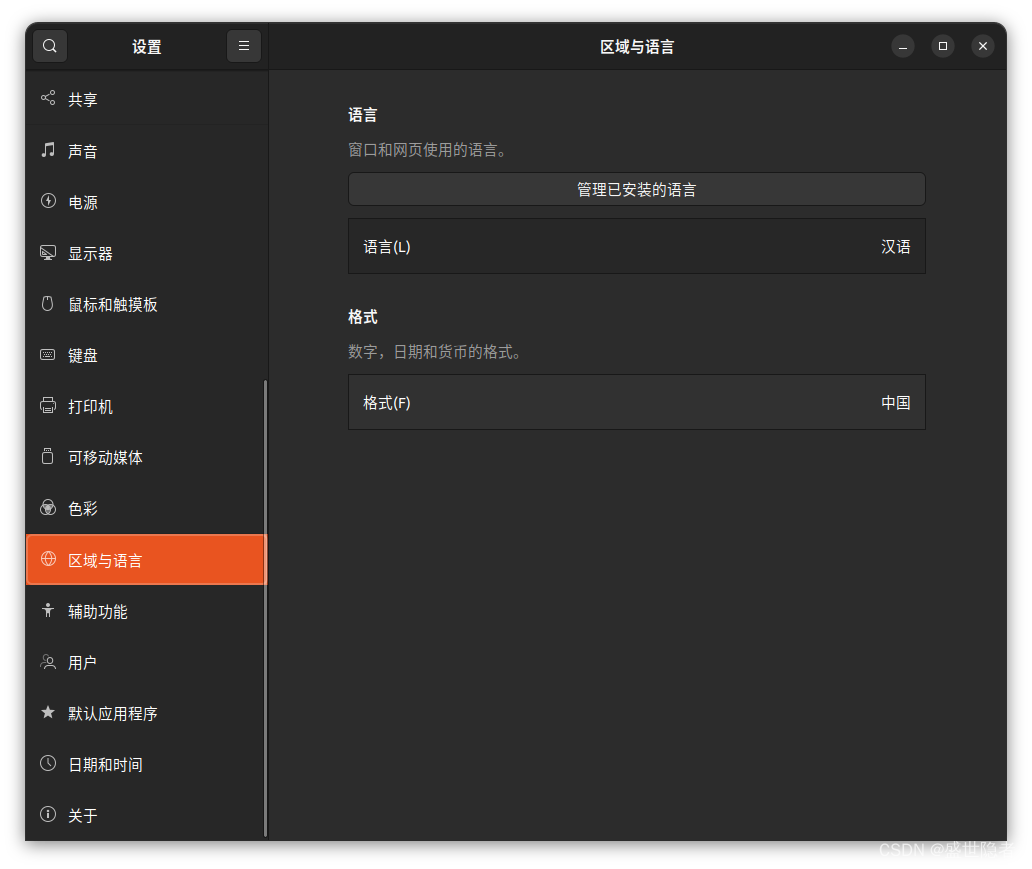Select 日期和时间 in sidebar

146,764
